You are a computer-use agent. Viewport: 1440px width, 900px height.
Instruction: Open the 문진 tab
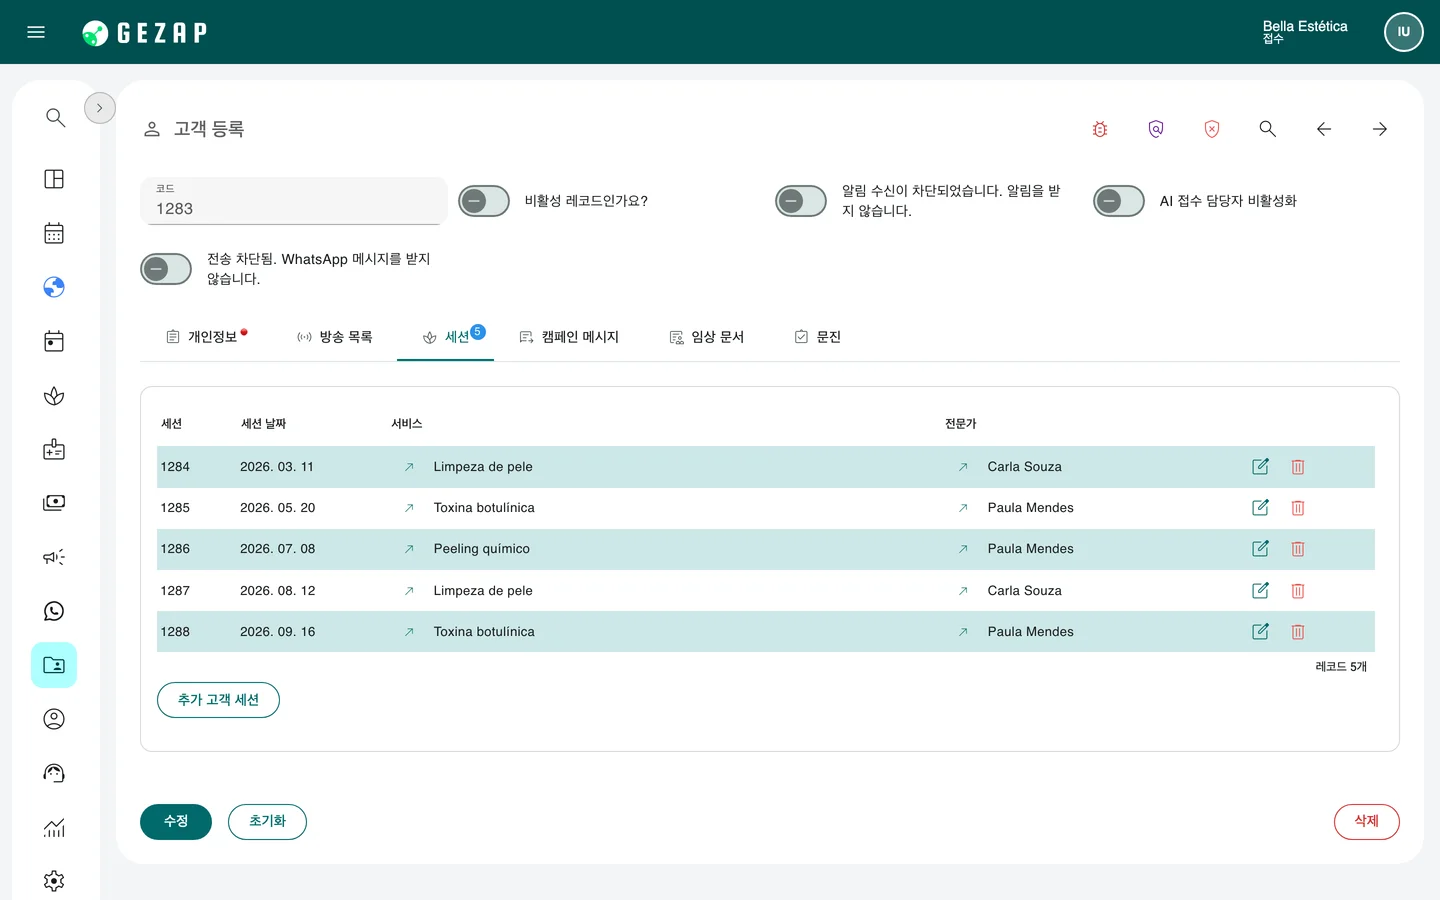pyautogui.click(x=818, y=337)
